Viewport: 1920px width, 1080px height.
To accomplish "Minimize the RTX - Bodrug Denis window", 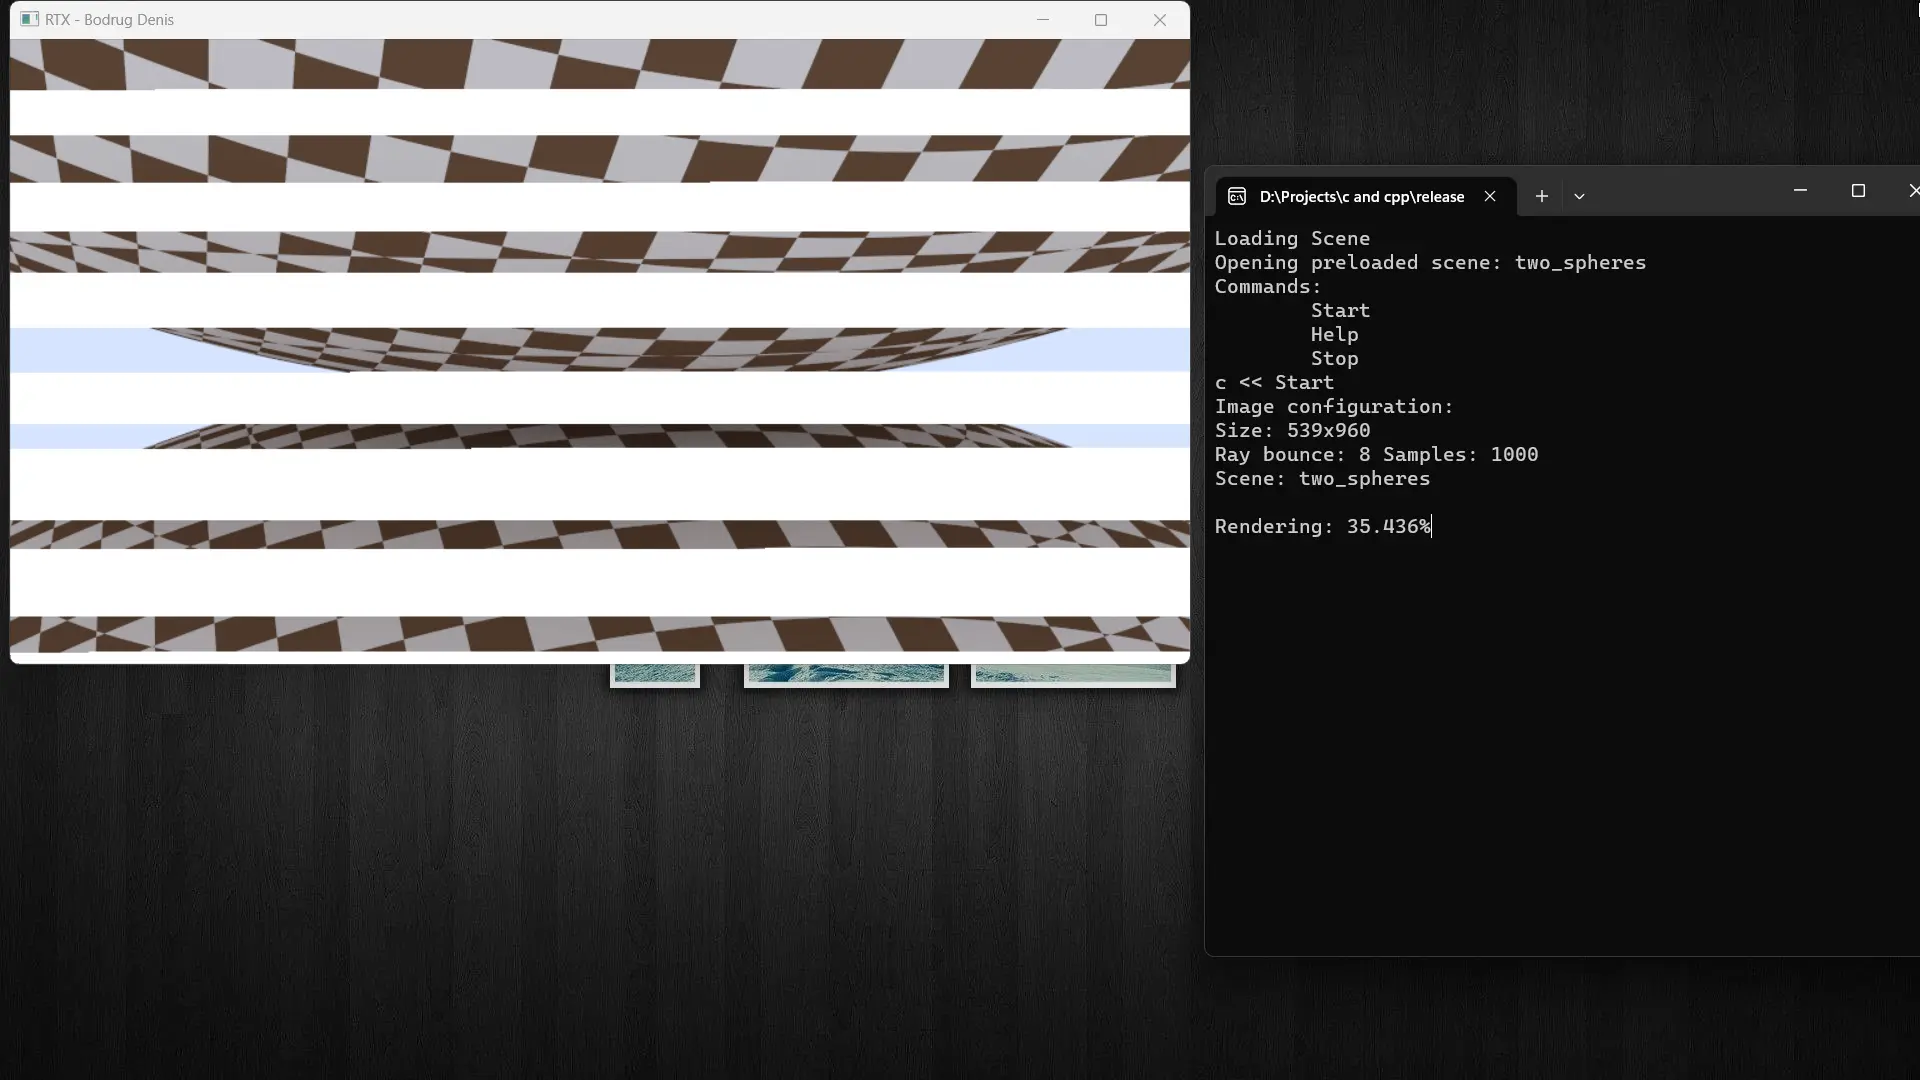I will (x=1043, y=20).
